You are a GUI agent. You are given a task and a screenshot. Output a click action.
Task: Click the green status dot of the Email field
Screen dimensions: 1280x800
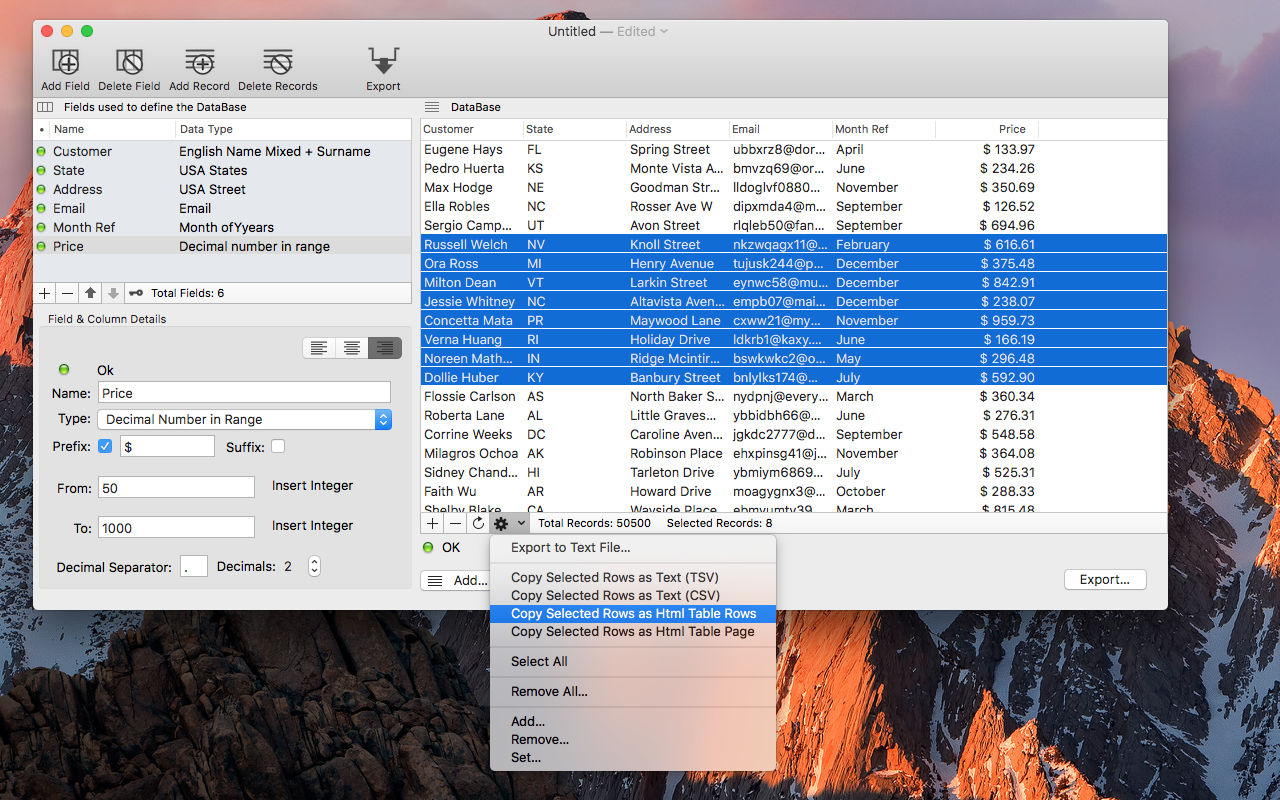click(41, 209)
